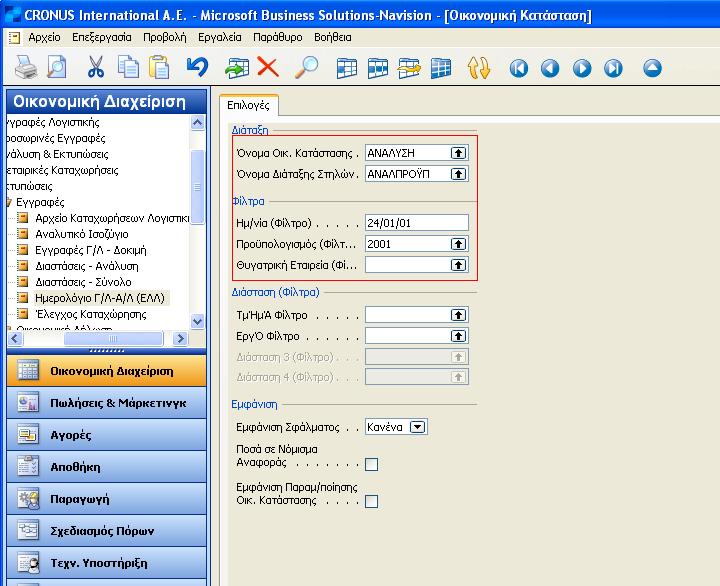Click the Table Filter icon
Image resolution: width=720 pixels, height=586 pixels.
pos(378,68)
